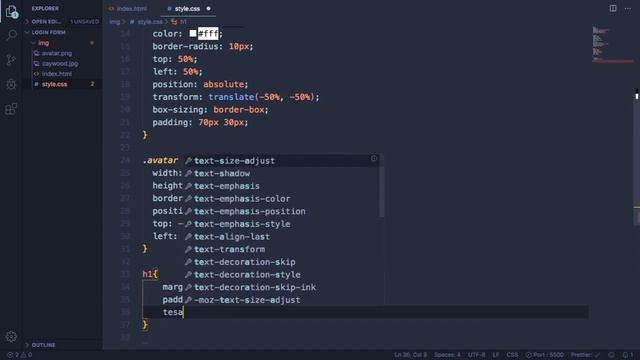This screenshot has width=640, height=360.
Task: Select the -moz-text-size-adjust suggestion
Action: pos(282,300)
